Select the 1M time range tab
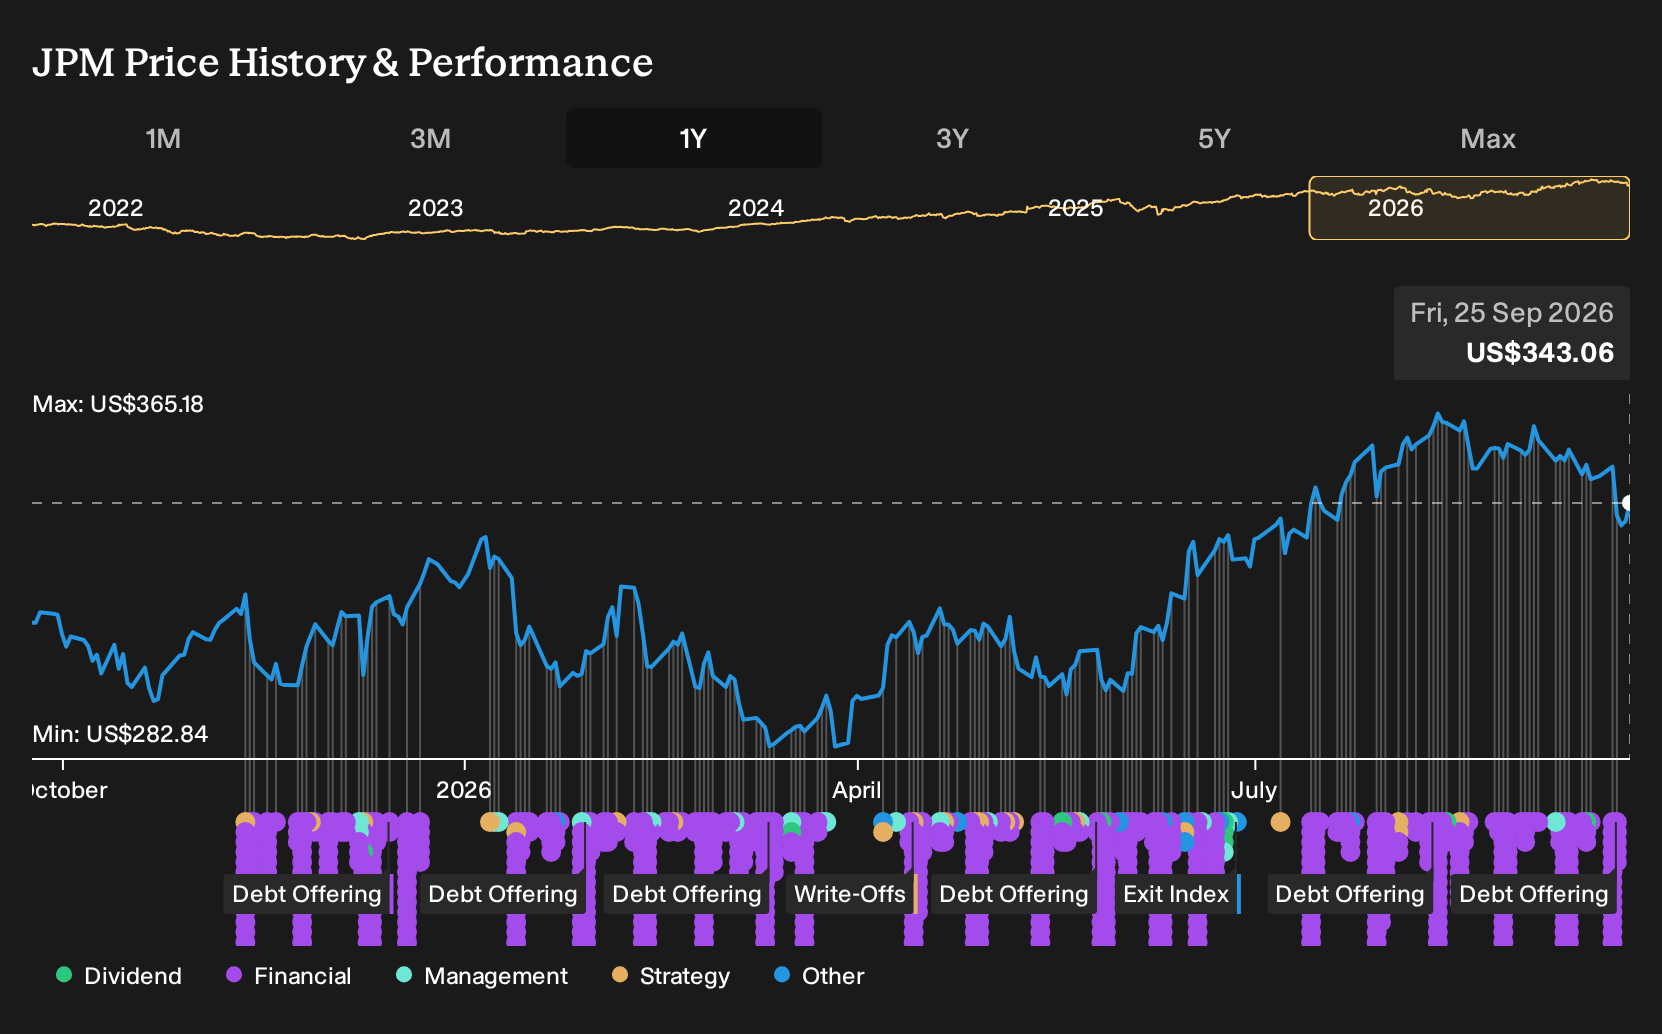The height and width of the screenshot is (1034, 1662). pos(163,138)
